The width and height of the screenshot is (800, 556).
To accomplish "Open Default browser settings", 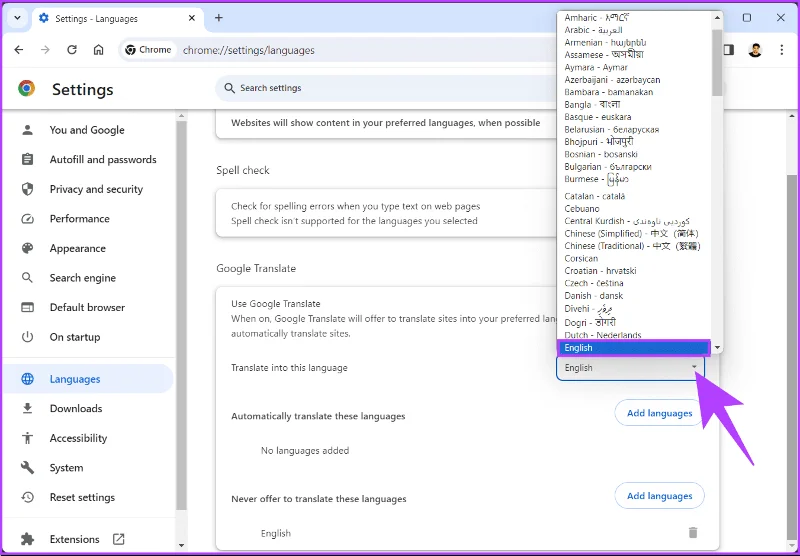I will click(87, 308).
